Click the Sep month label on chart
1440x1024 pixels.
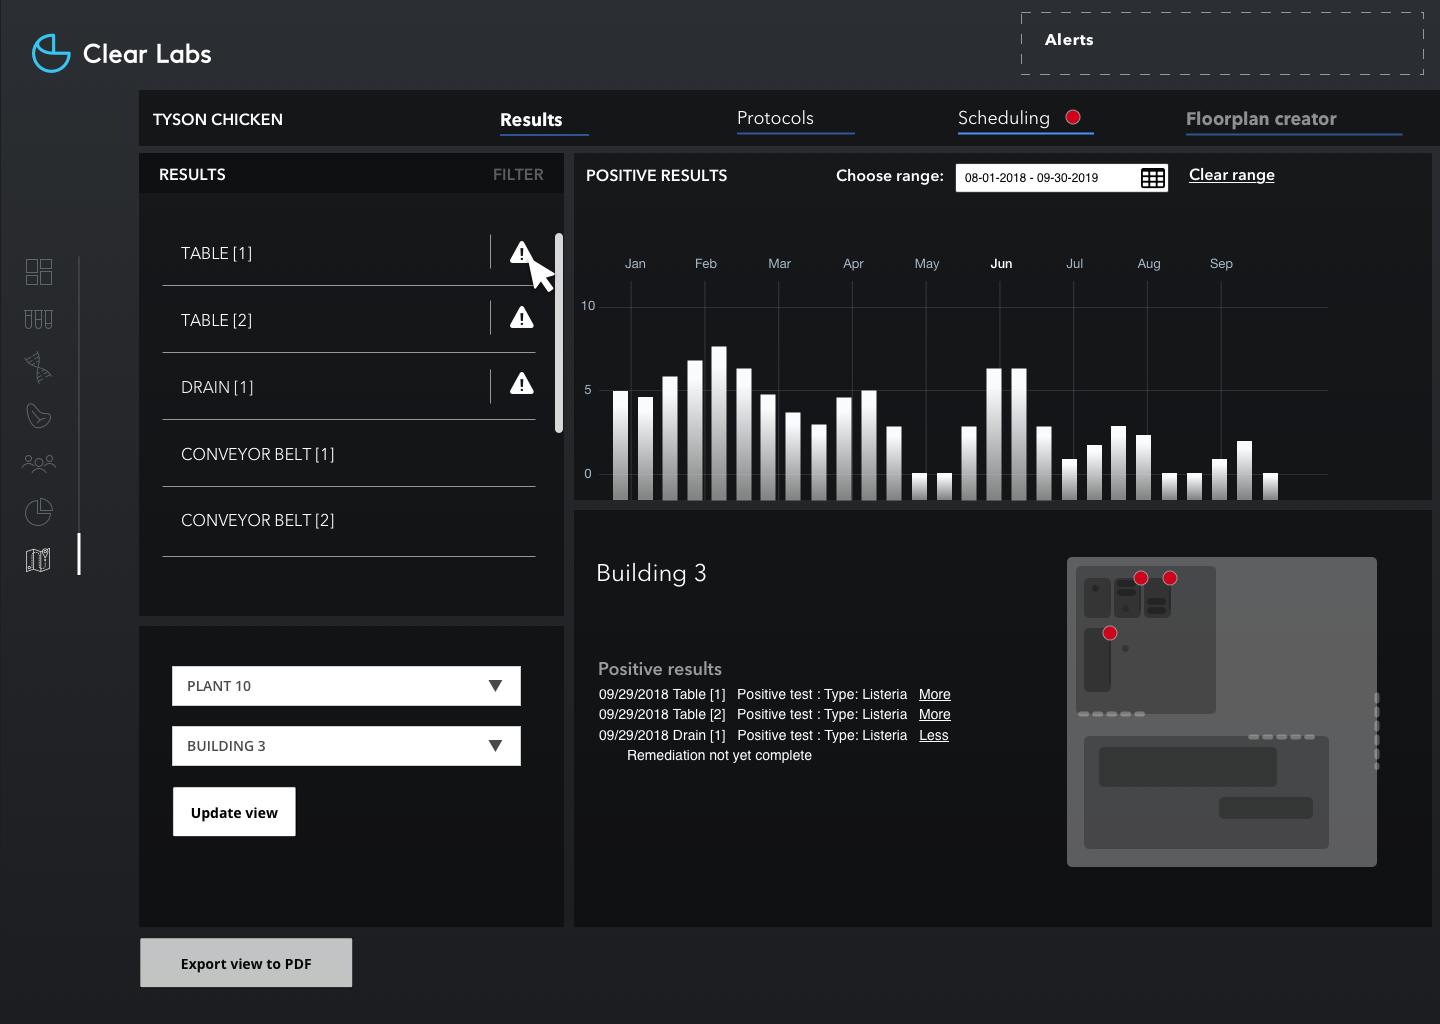pos(1221,264)
